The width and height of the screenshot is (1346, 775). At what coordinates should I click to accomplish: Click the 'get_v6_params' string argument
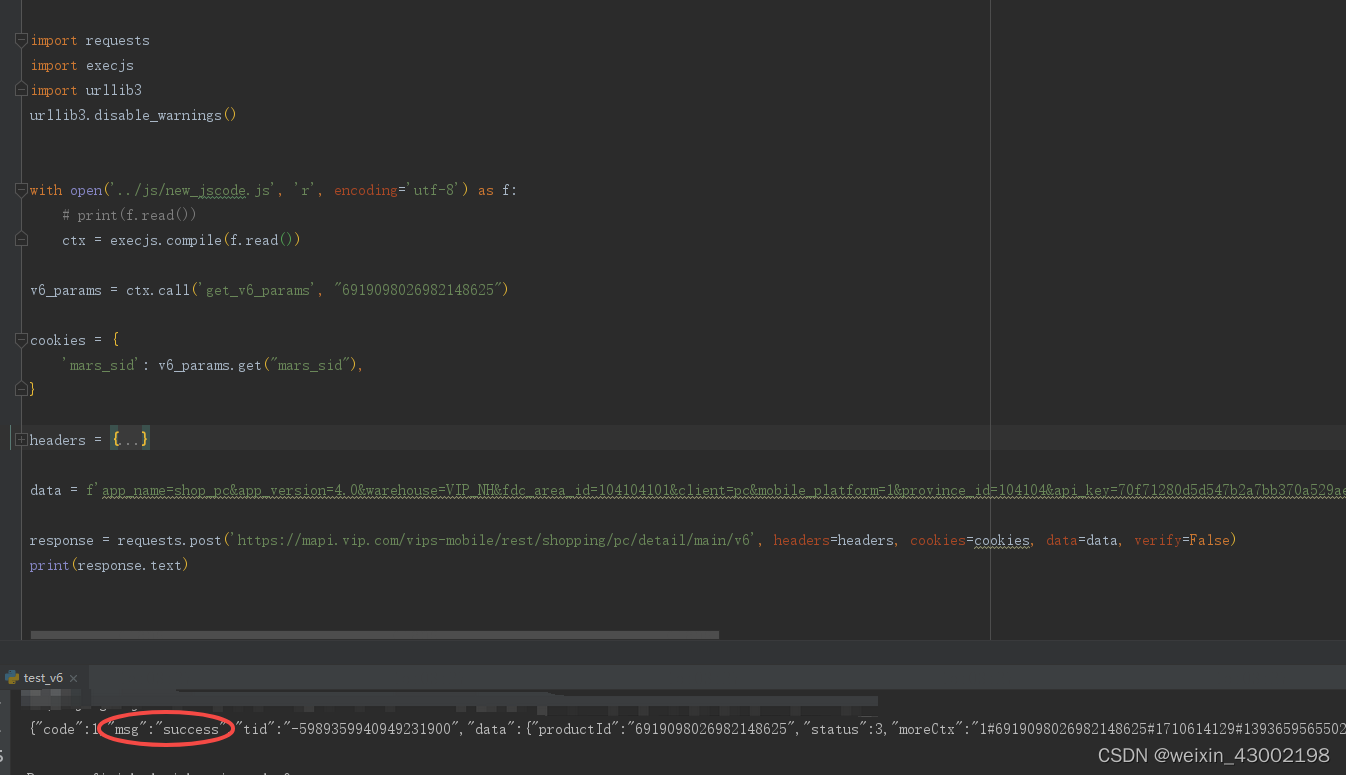(x=258, y=290)
